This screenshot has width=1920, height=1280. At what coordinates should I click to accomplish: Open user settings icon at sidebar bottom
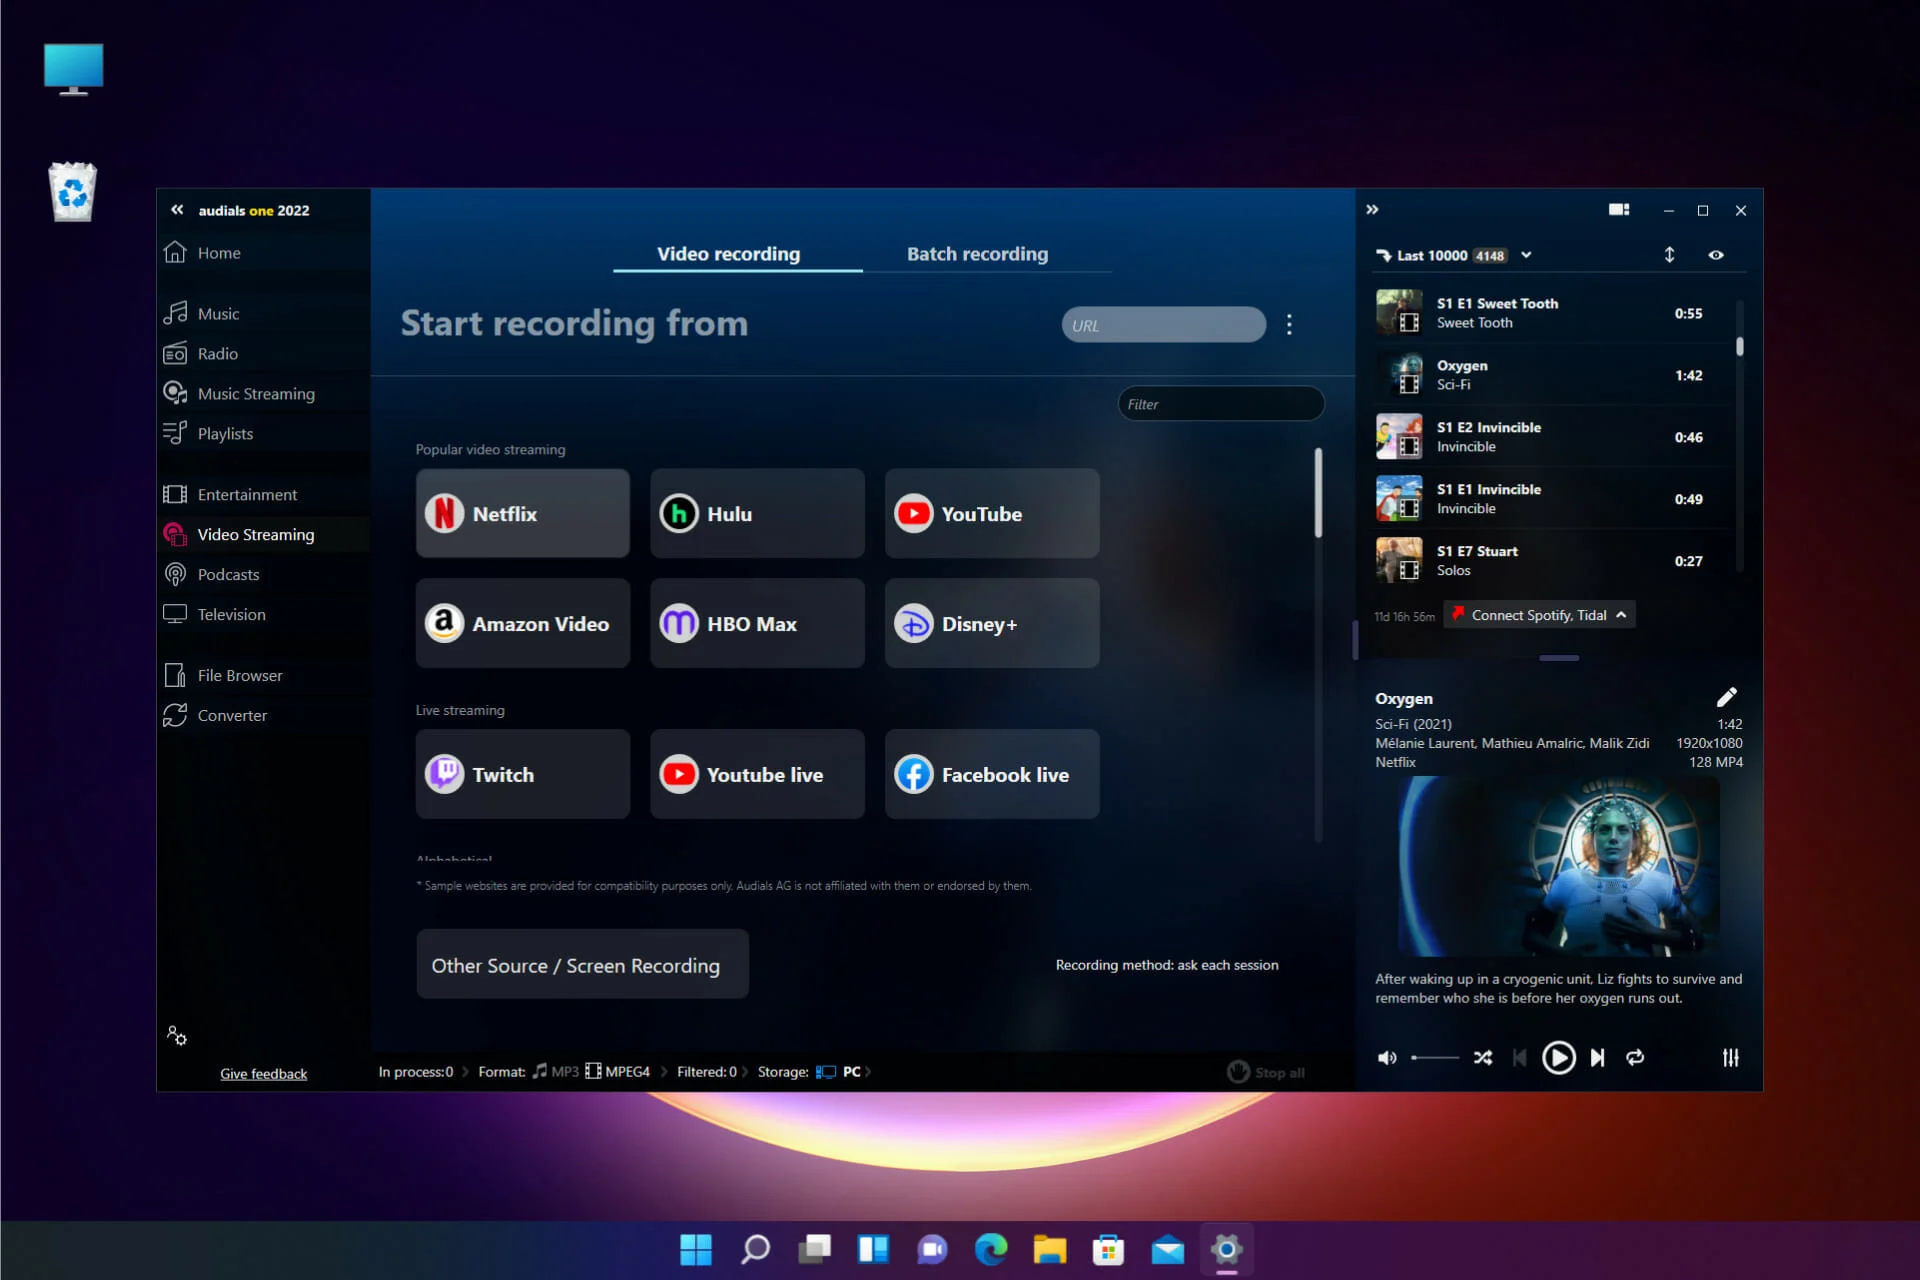(177, 1036)
